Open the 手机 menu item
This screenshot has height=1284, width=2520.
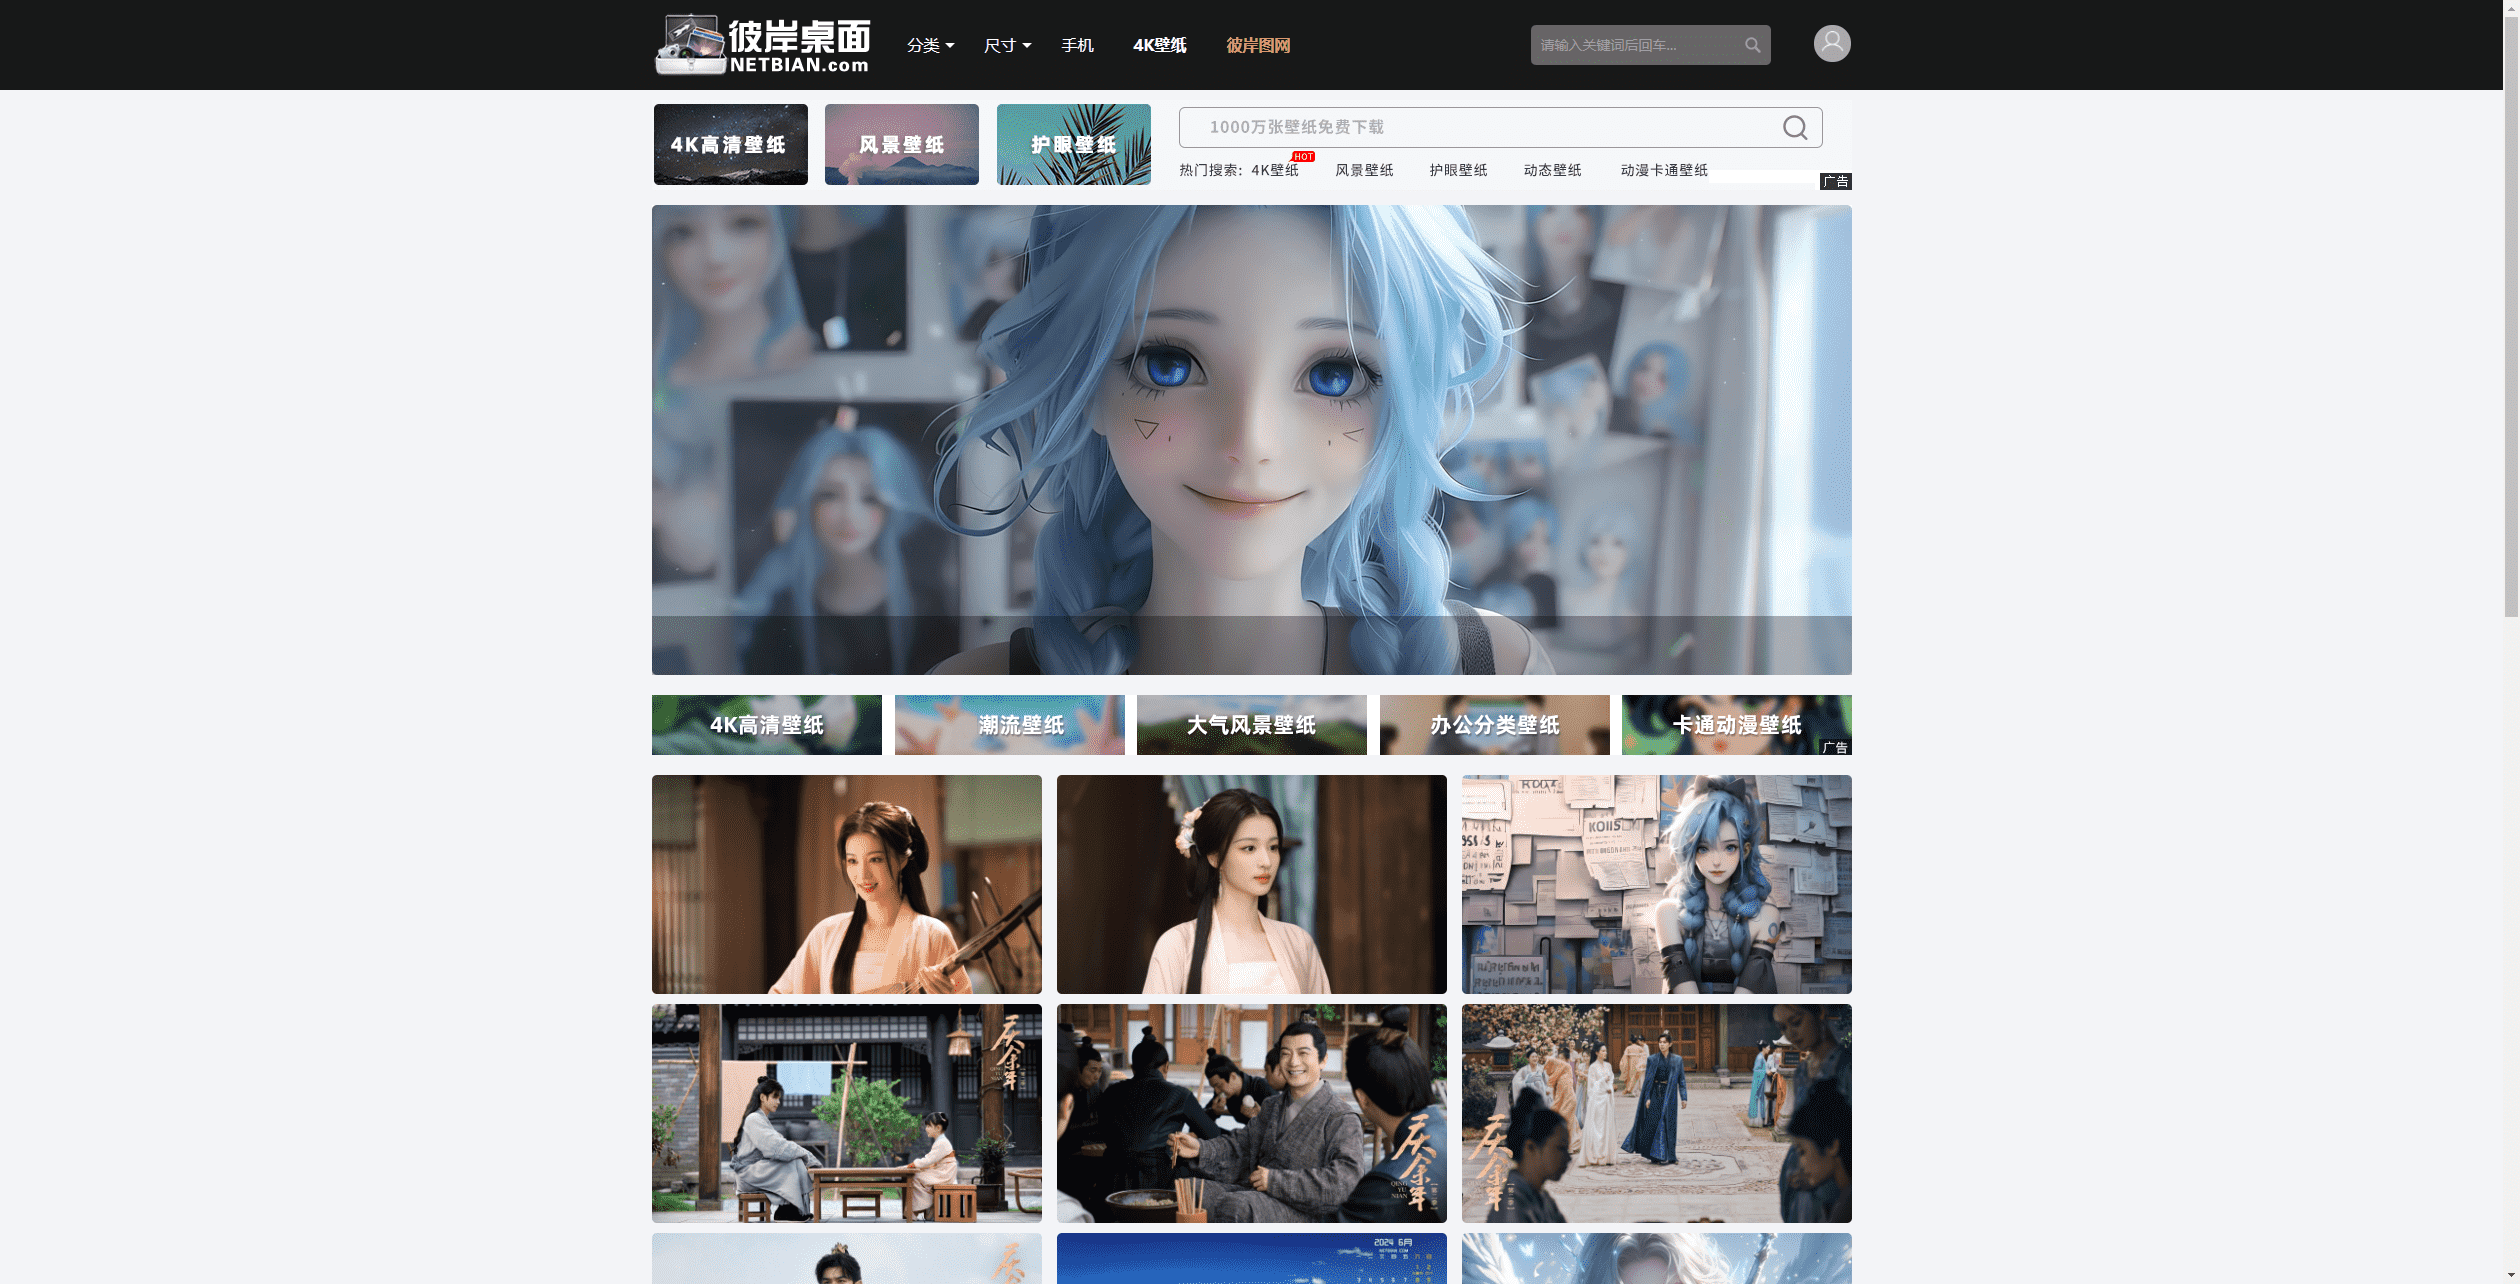pos(1077,45)
